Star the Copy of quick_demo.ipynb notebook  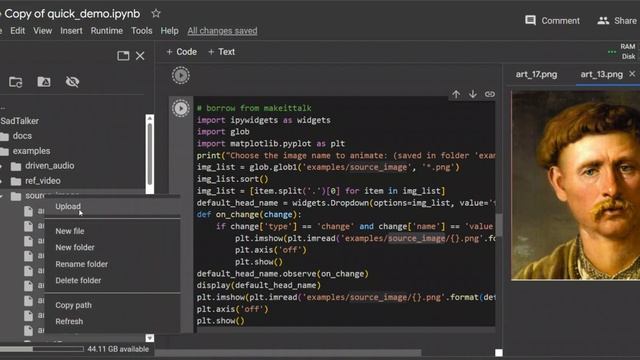click(156, 13)
